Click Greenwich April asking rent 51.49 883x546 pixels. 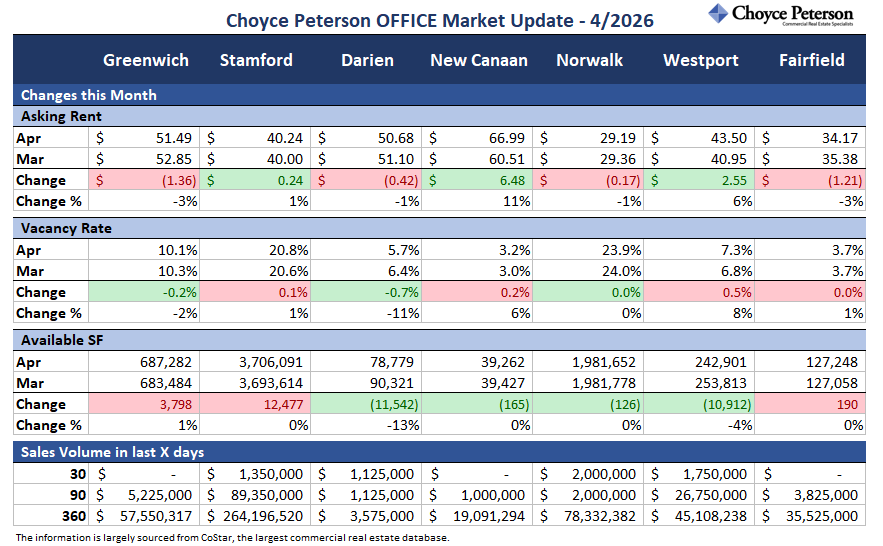coord(173,138)
